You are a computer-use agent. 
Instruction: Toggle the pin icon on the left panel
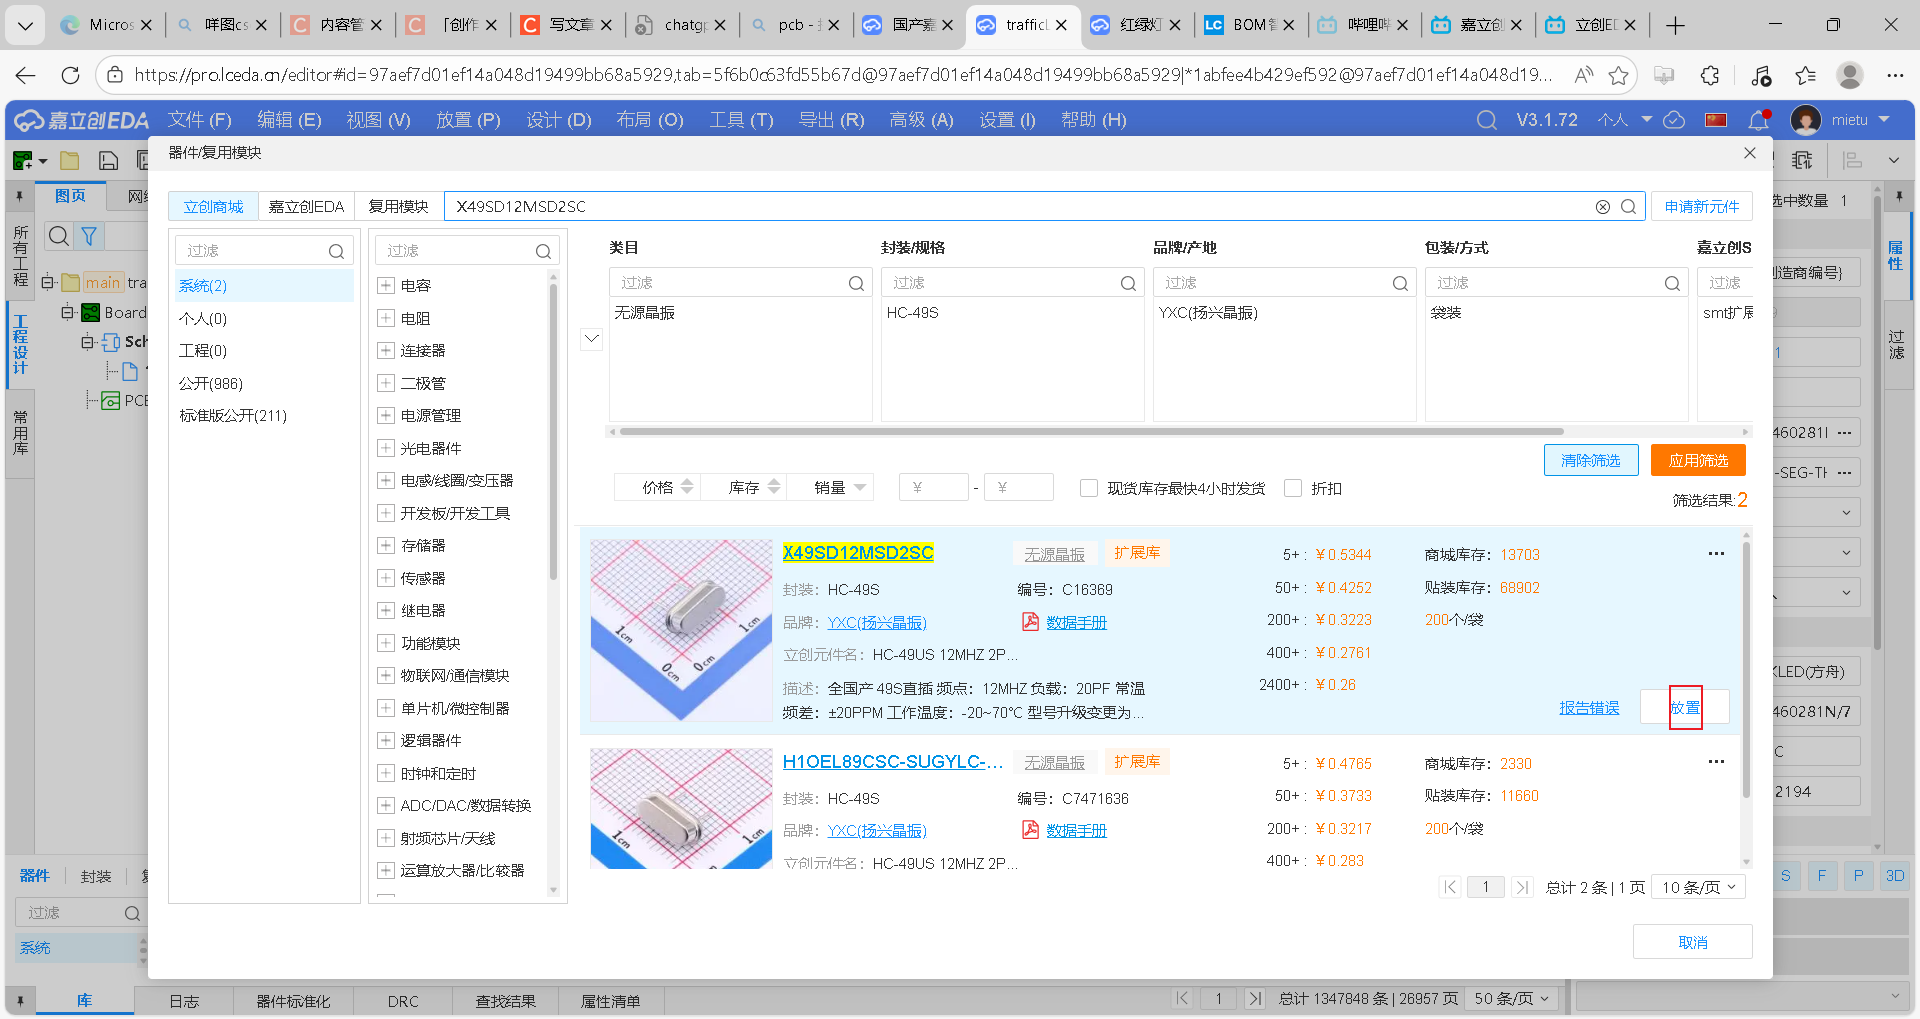click(x=19, y=196)
